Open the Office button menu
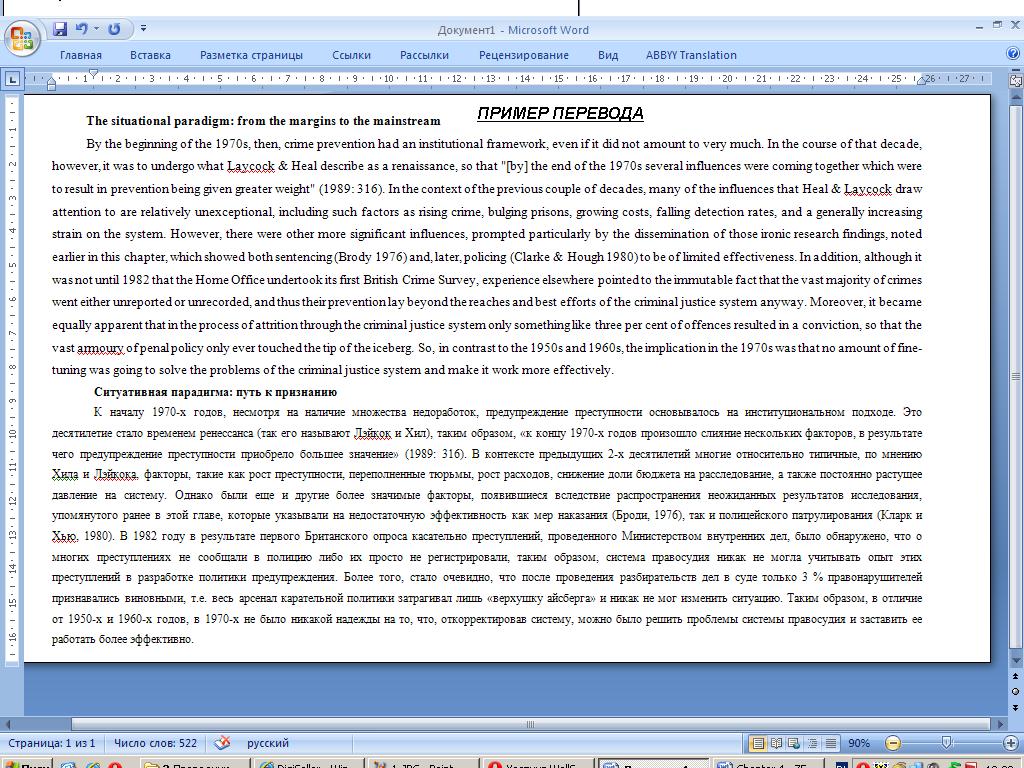 pos(21,38)
